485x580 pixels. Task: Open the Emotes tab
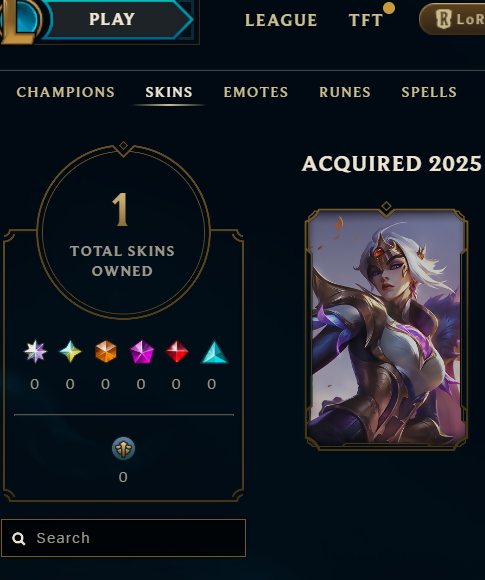point(256,92)
